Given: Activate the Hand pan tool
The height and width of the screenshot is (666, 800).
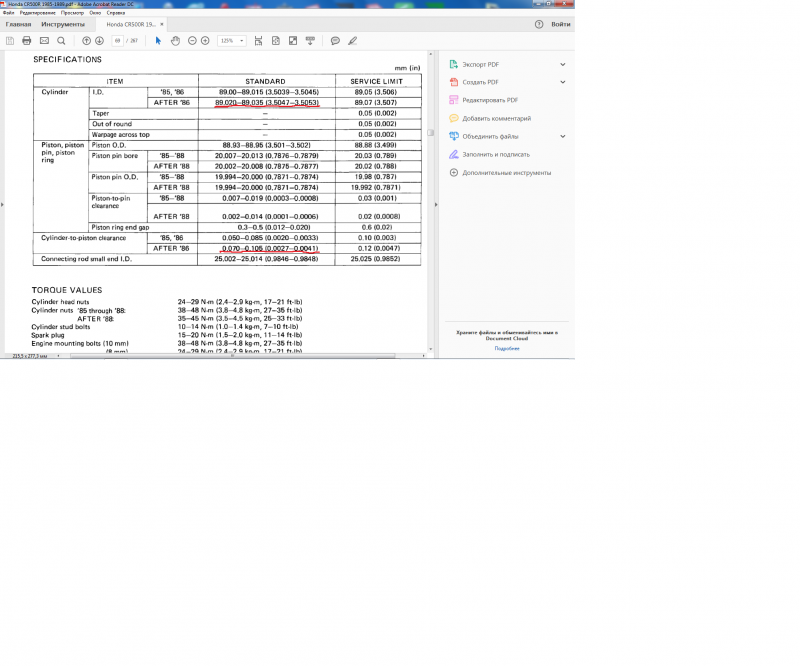Looking at the screenshot, I should point(176,41).
